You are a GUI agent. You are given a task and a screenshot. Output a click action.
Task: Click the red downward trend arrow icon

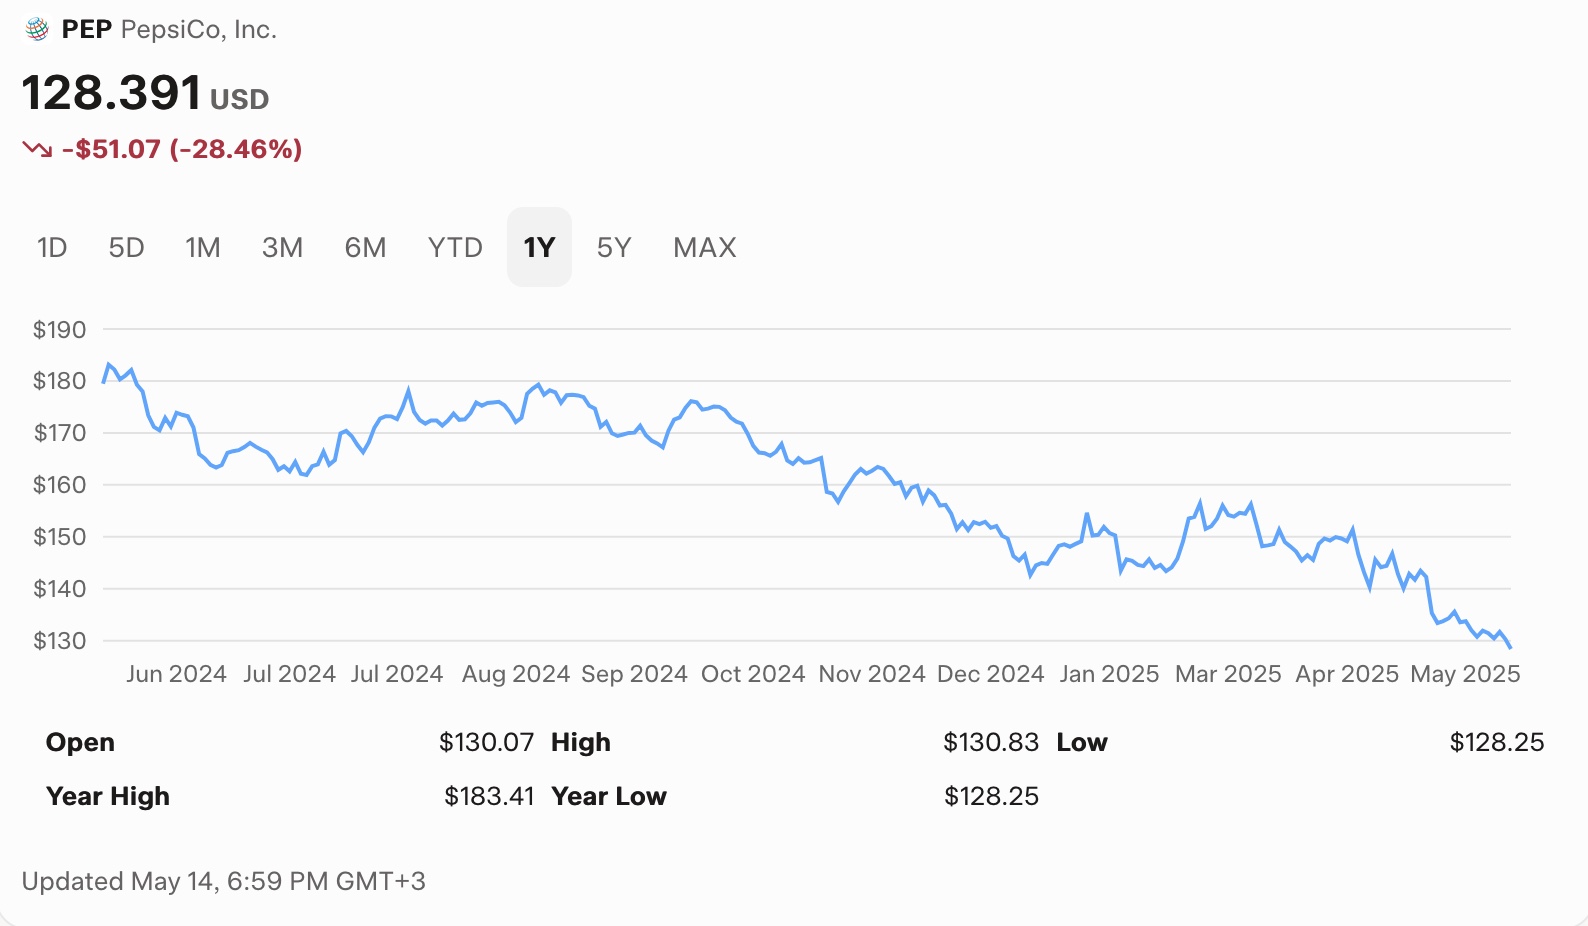point(37,149)
